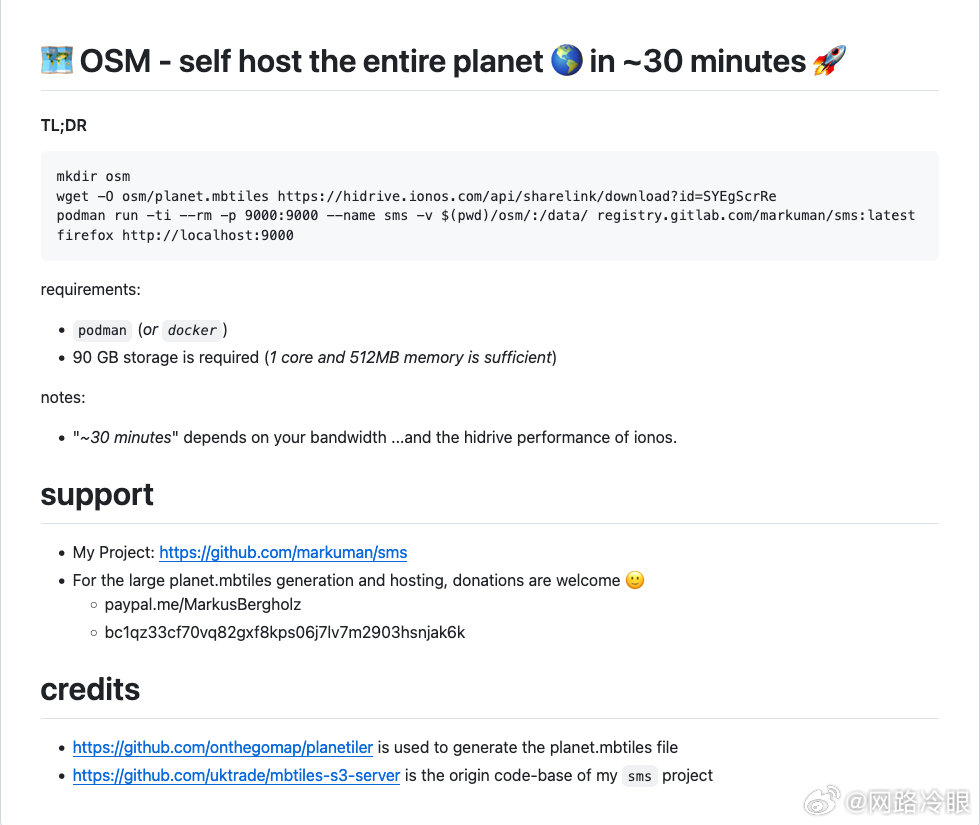Click the firefox localhost:9000 command line
Screen dimensions: 980x825
(175, 236)
